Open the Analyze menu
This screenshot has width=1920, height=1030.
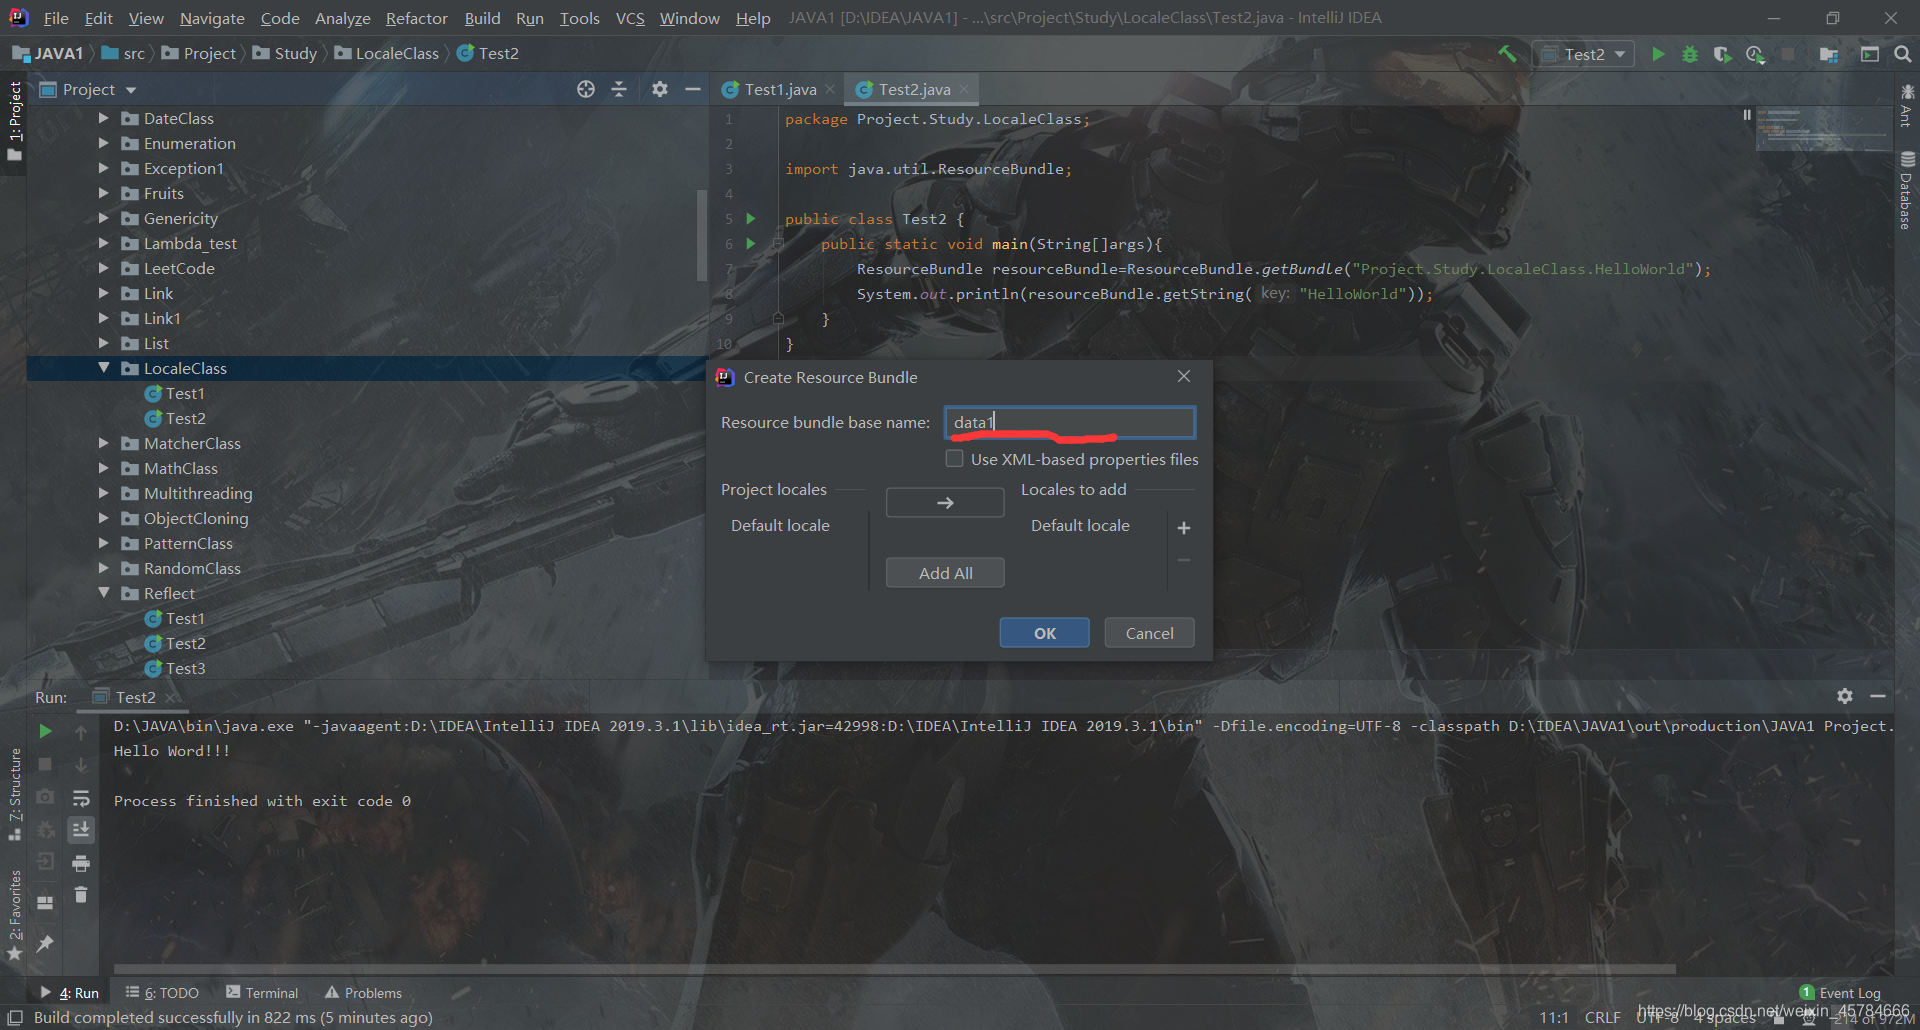click(x=342, y=18)
